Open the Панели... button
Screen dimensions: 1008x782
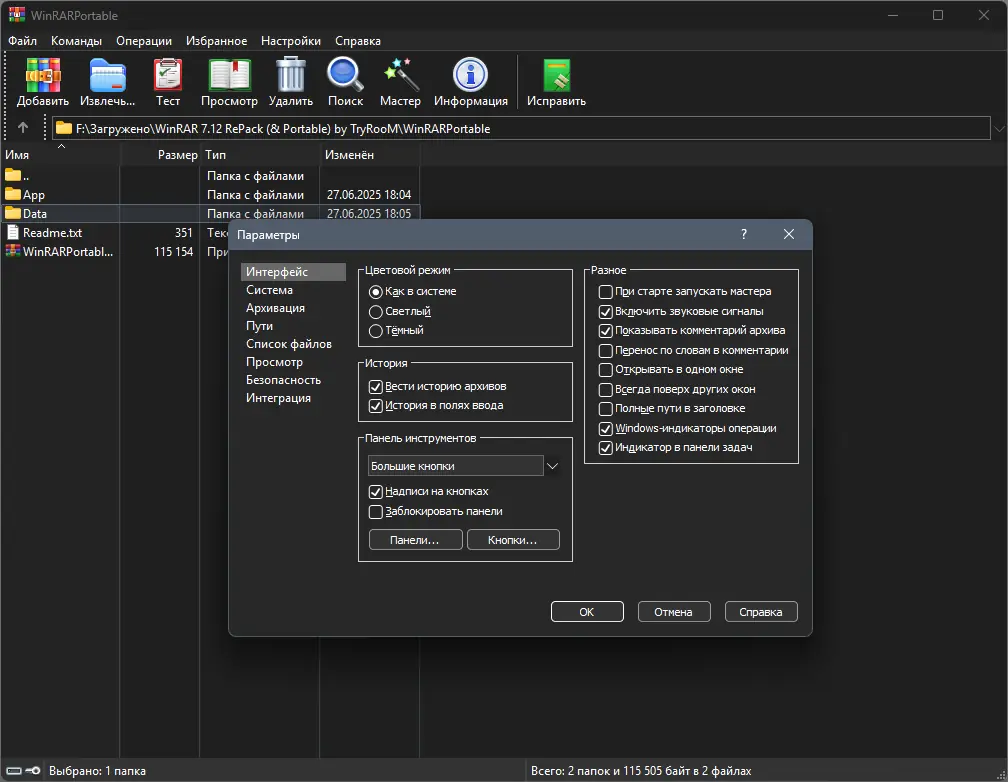click(415, 540)
